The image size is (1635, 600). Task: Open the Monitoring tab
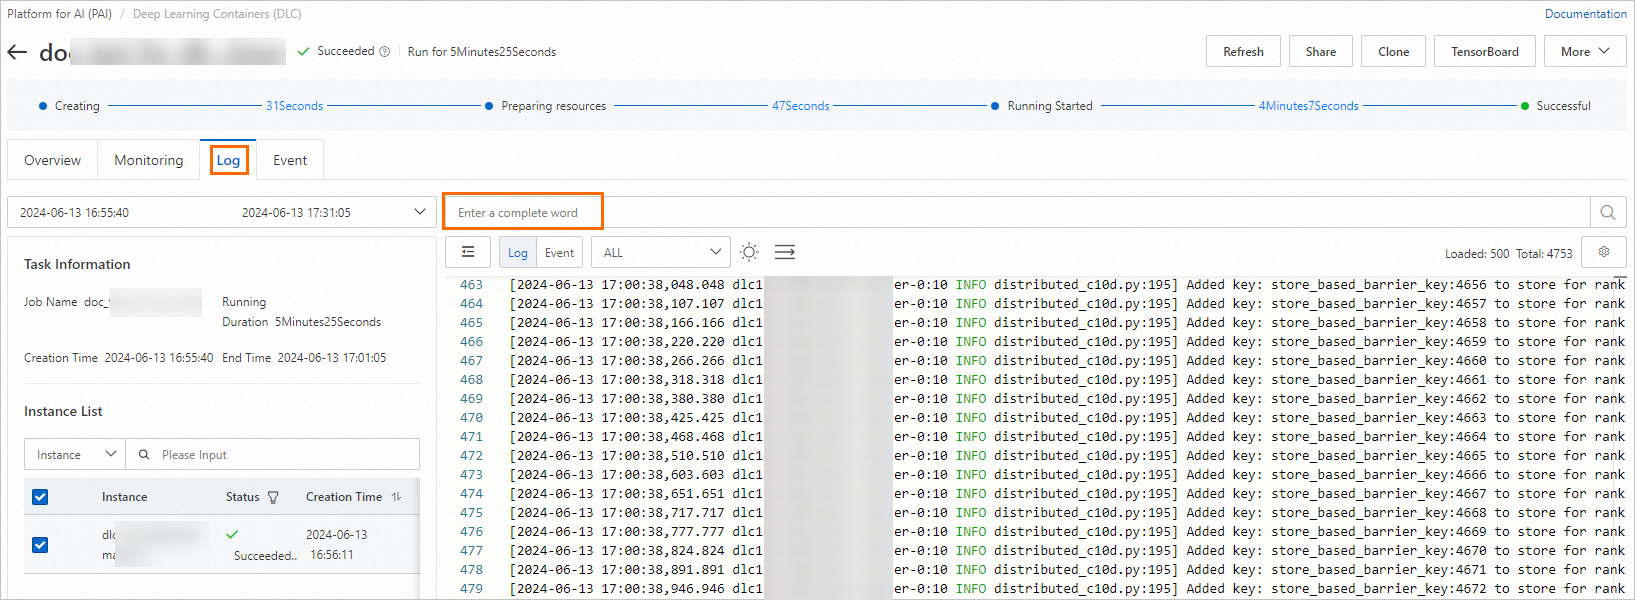[x=149, y=160]
